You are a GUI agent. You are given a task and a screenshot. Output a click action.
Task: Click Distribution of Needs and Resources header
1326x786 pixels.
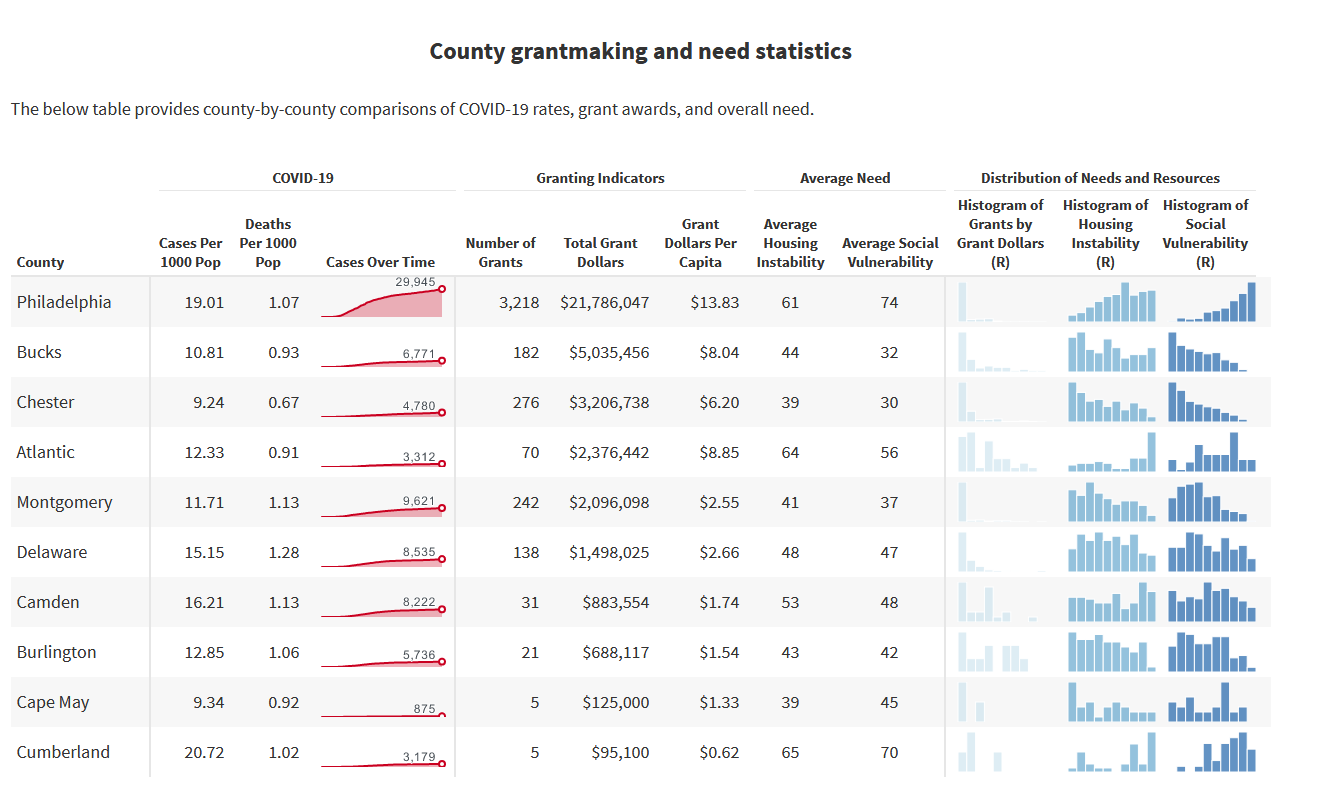[1100, 178]
